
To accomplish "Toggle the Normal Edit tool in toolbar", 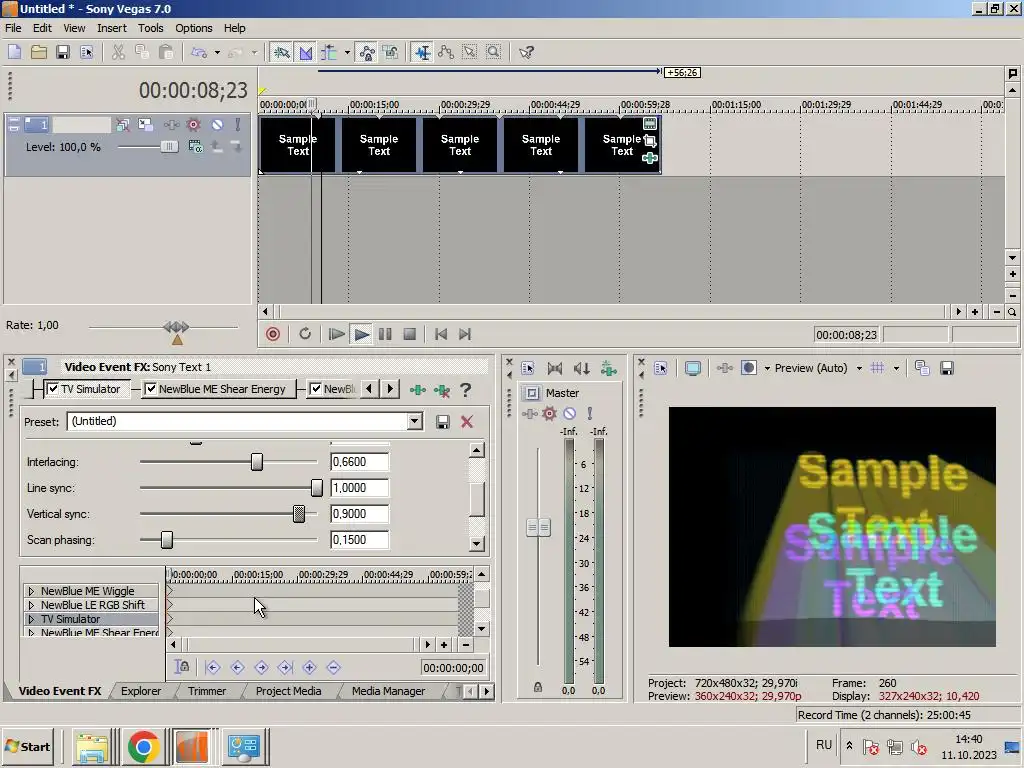I will (423, 52).
